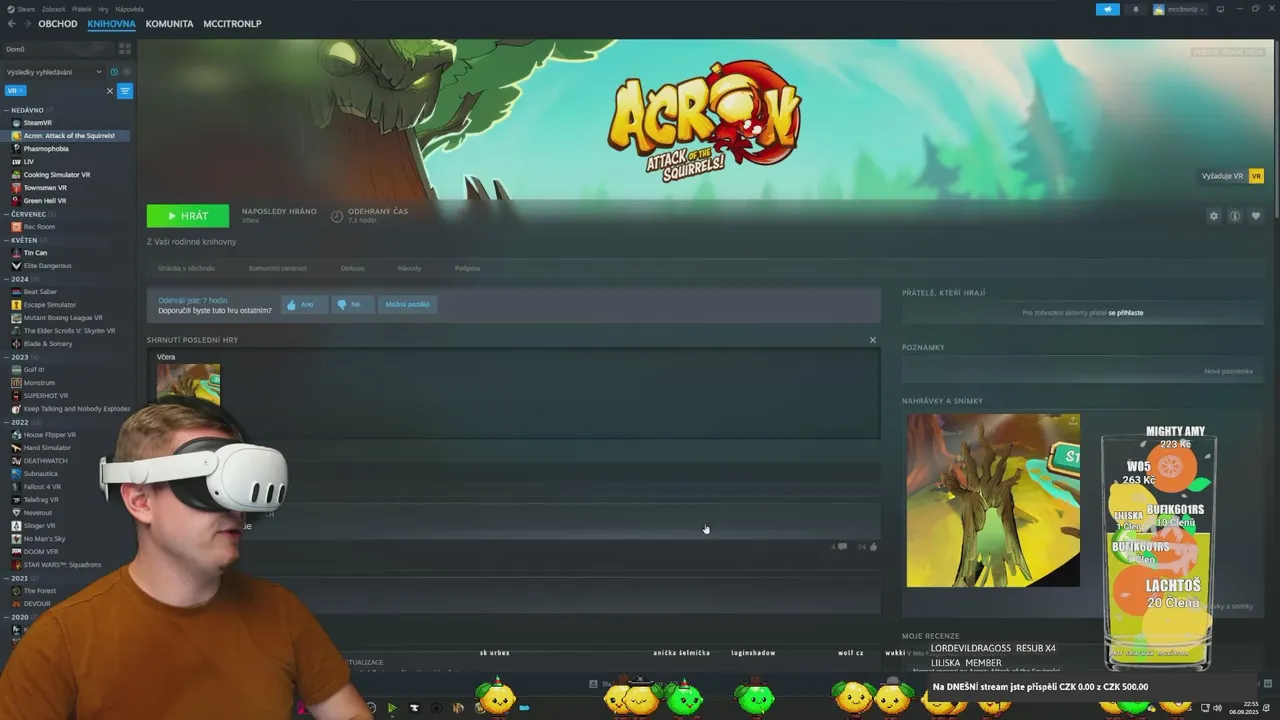Open the collections grid view icon
Viewport: 1280px width, 720px height.
[124, 48]
